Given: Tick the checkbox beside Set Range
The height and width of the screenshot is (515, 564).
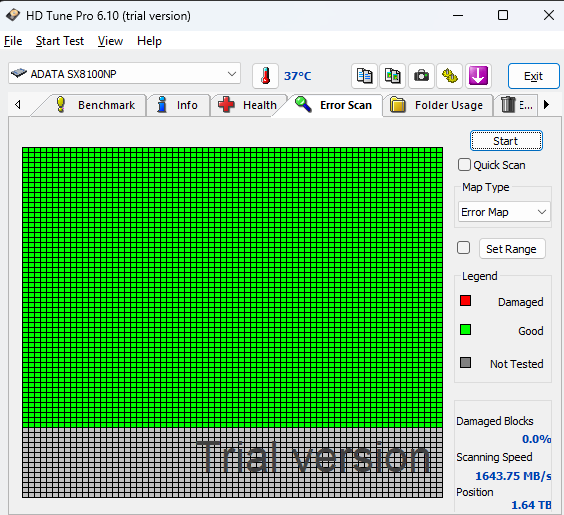Looking at the screenshot, I should [463, 248].
